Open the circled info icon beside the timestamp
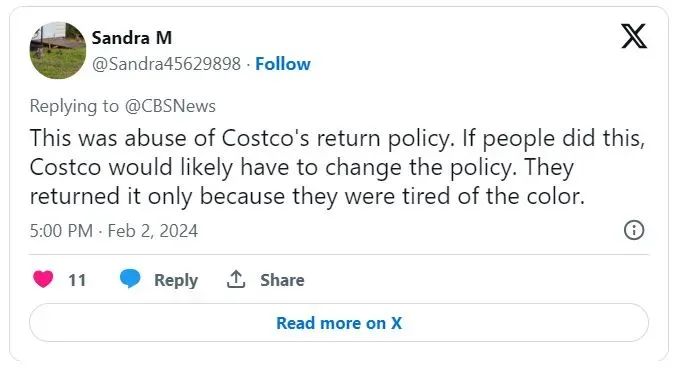The image size is (677, 378). pos(634,230)
